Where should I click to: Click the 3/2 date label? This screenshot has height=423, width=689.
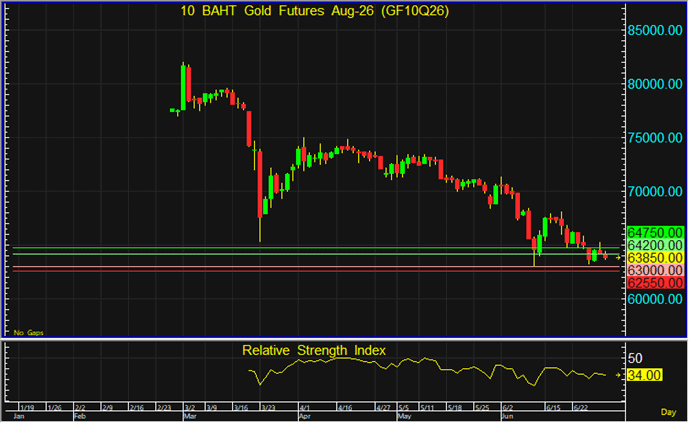pyautogui.click(x=190, y=408)
